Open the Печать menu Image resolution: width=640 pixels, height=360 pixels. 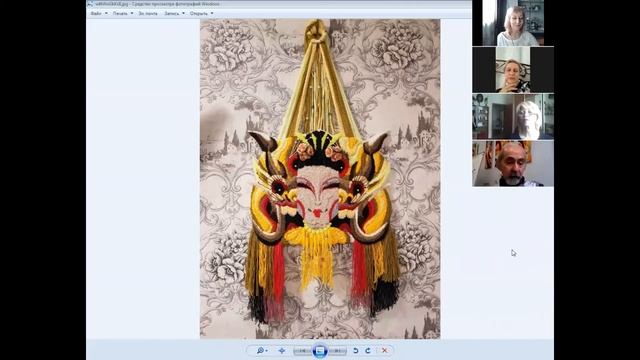(x=120, y=13)
